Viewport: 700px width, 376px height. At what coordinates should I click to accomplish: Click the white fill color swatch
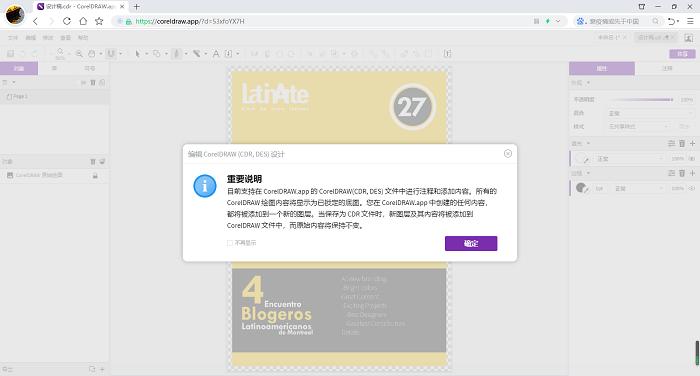[x=581, y=159]
